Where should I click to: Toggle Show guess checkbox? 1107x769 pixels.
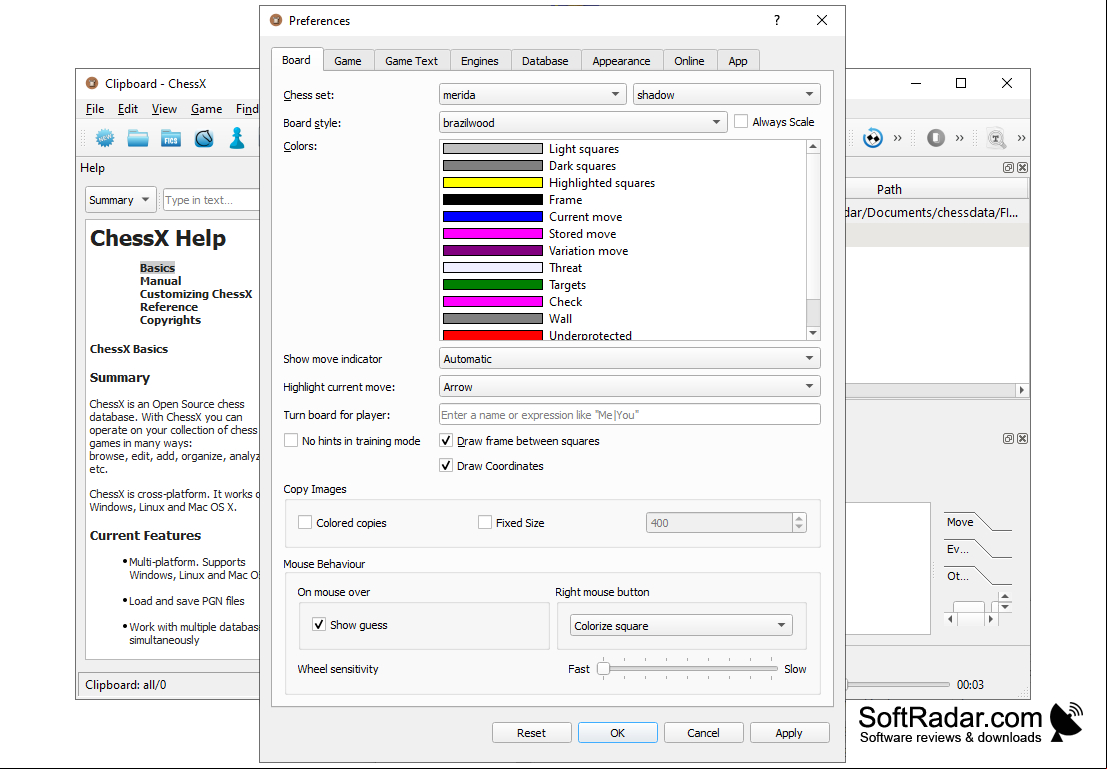pyautogui.click(x=319, y=625)
